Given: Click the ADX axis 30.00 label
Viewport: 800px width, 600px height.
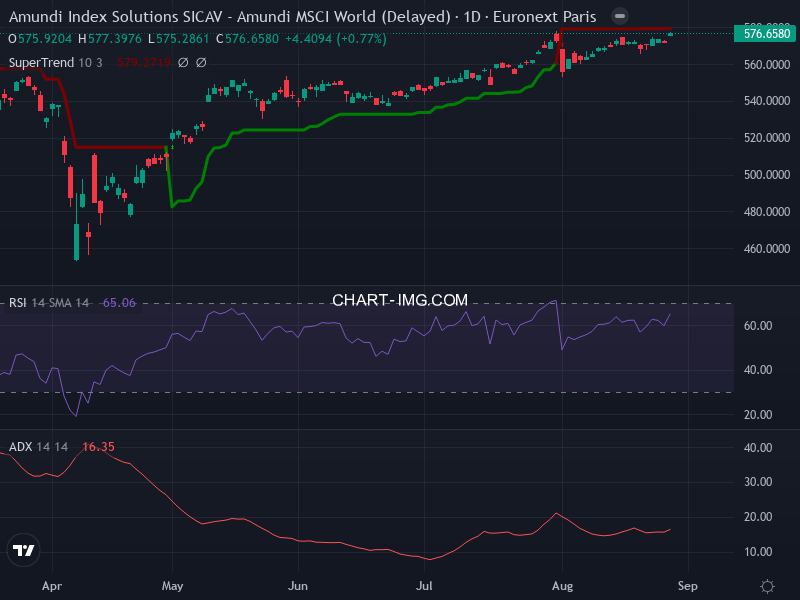Looking at the screenshot, I should [758, 482].
